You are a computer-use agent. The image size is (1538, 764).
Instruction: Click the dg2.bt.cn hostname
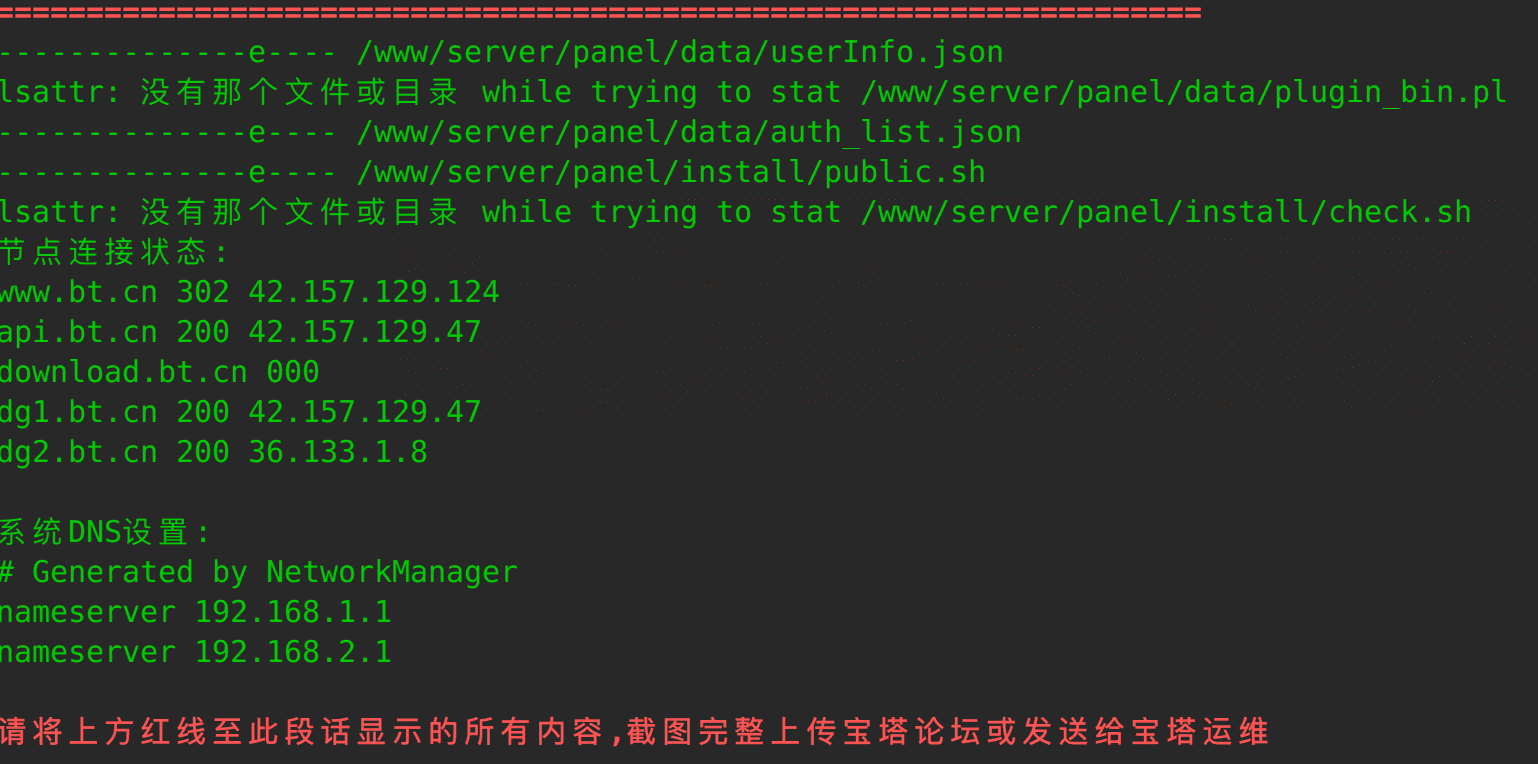coord(78,452)
